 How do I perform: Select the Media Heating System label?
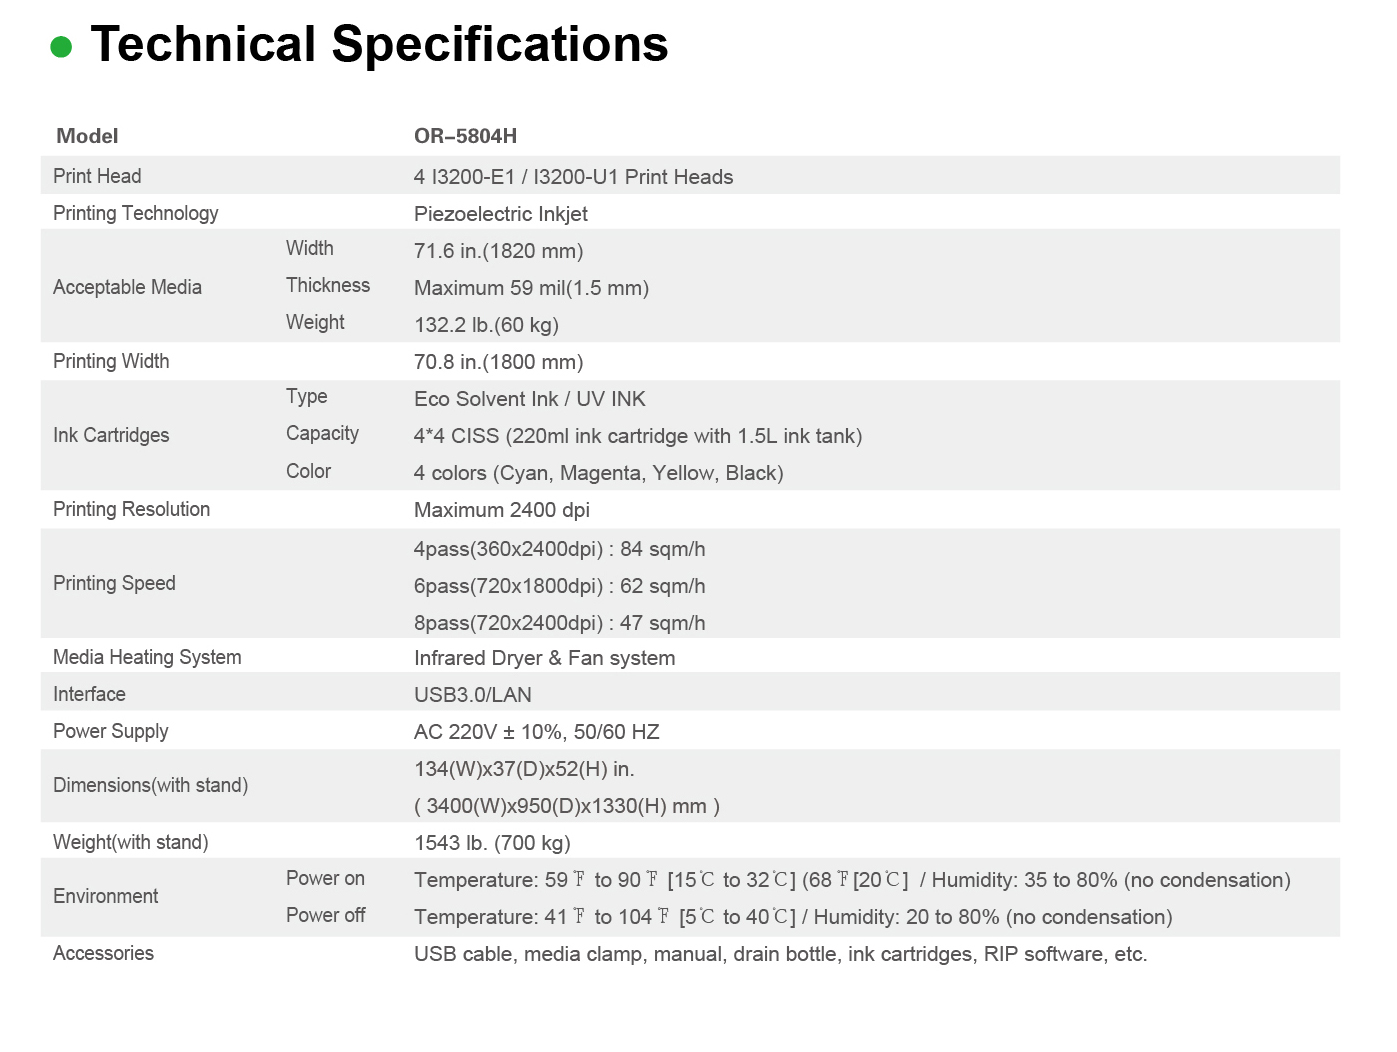click(x=147, y=657)
